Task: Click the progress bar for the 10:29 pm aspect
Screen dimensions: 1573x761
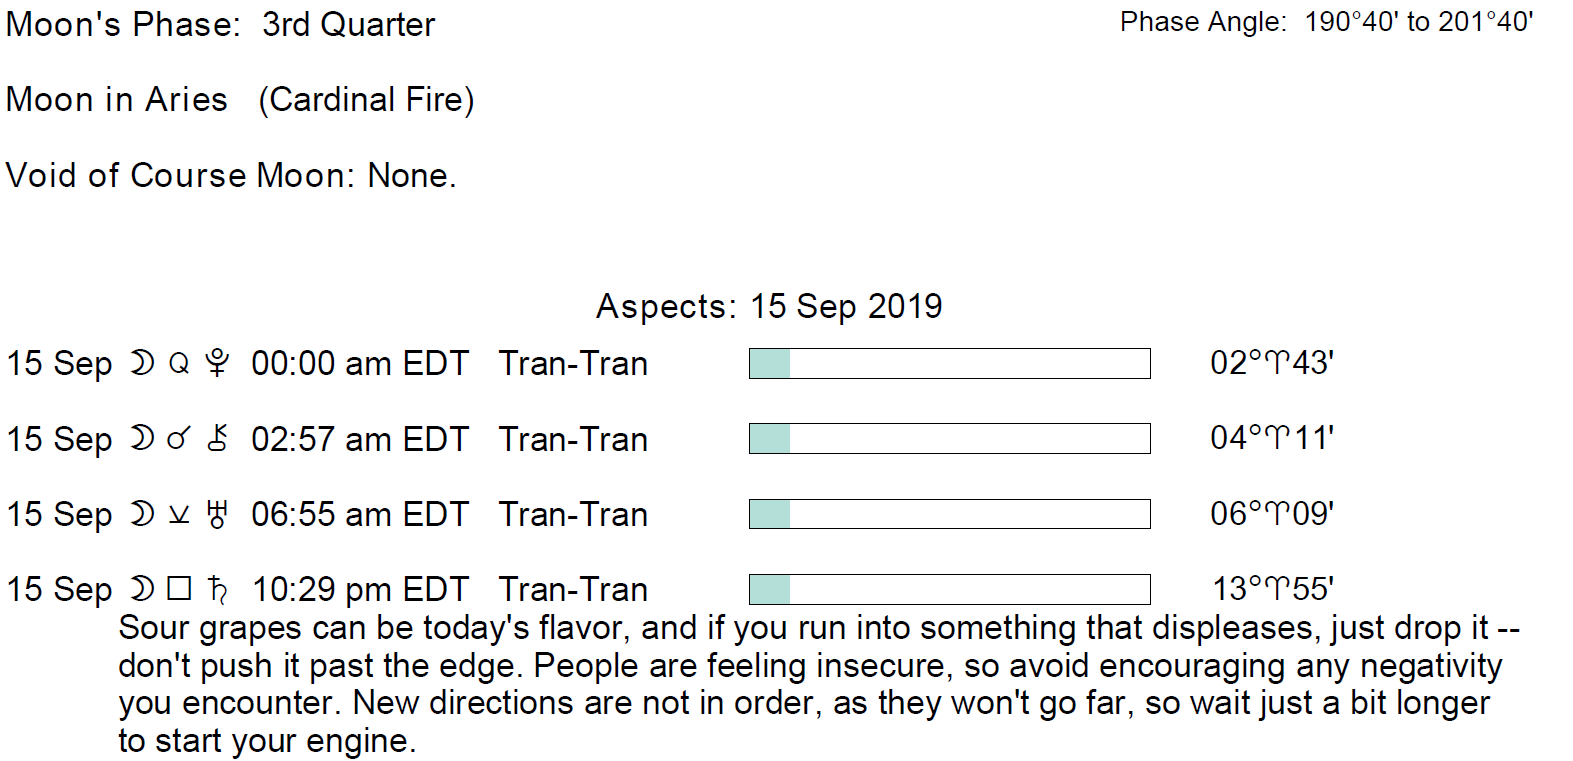Action: 949,589
